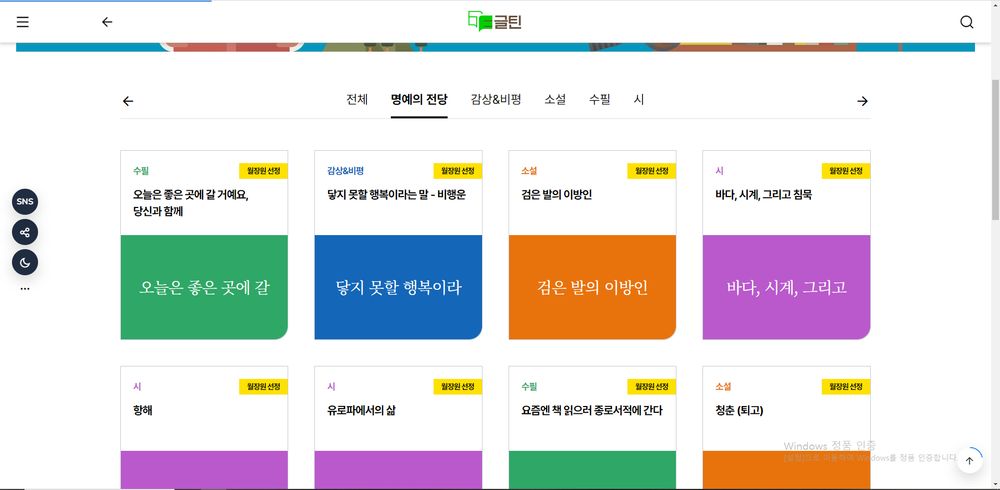Screen dimensions: 1000x490
Task: Jump to top with arrow button
Action: click(969, 461)
